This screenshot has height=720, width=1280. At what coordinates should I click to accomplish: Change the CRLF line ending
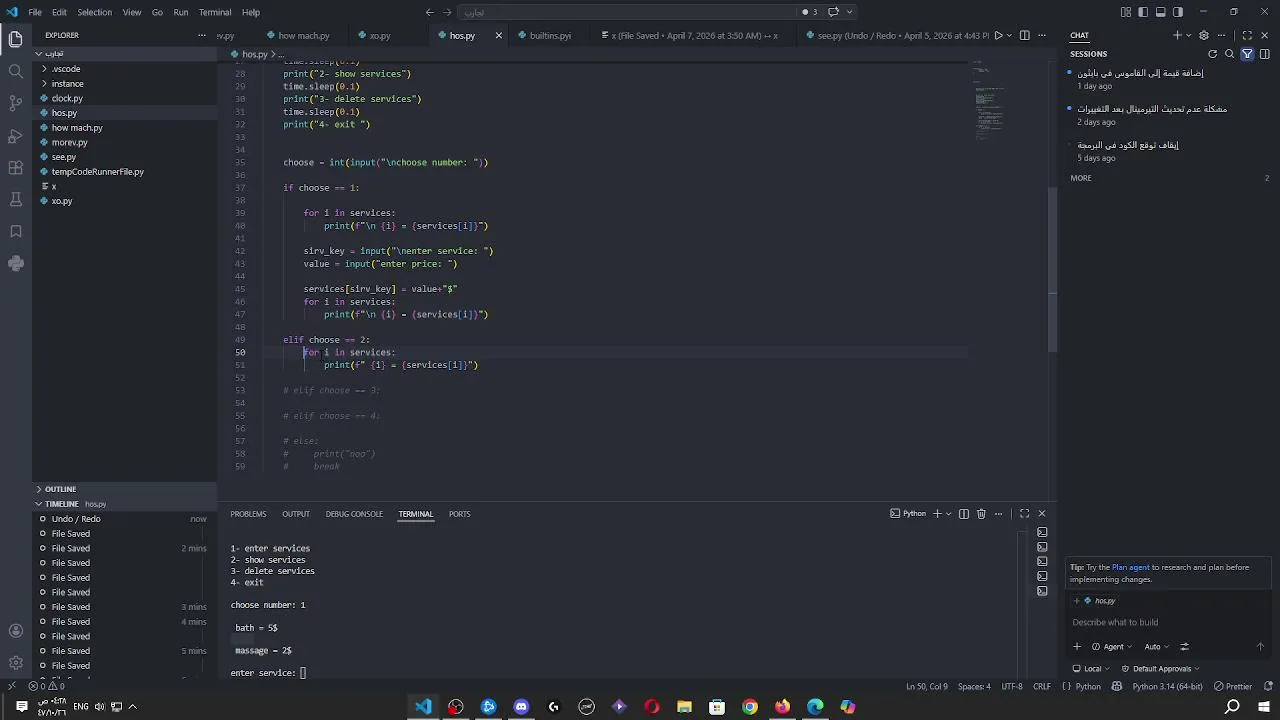(x=1042, y=687)
